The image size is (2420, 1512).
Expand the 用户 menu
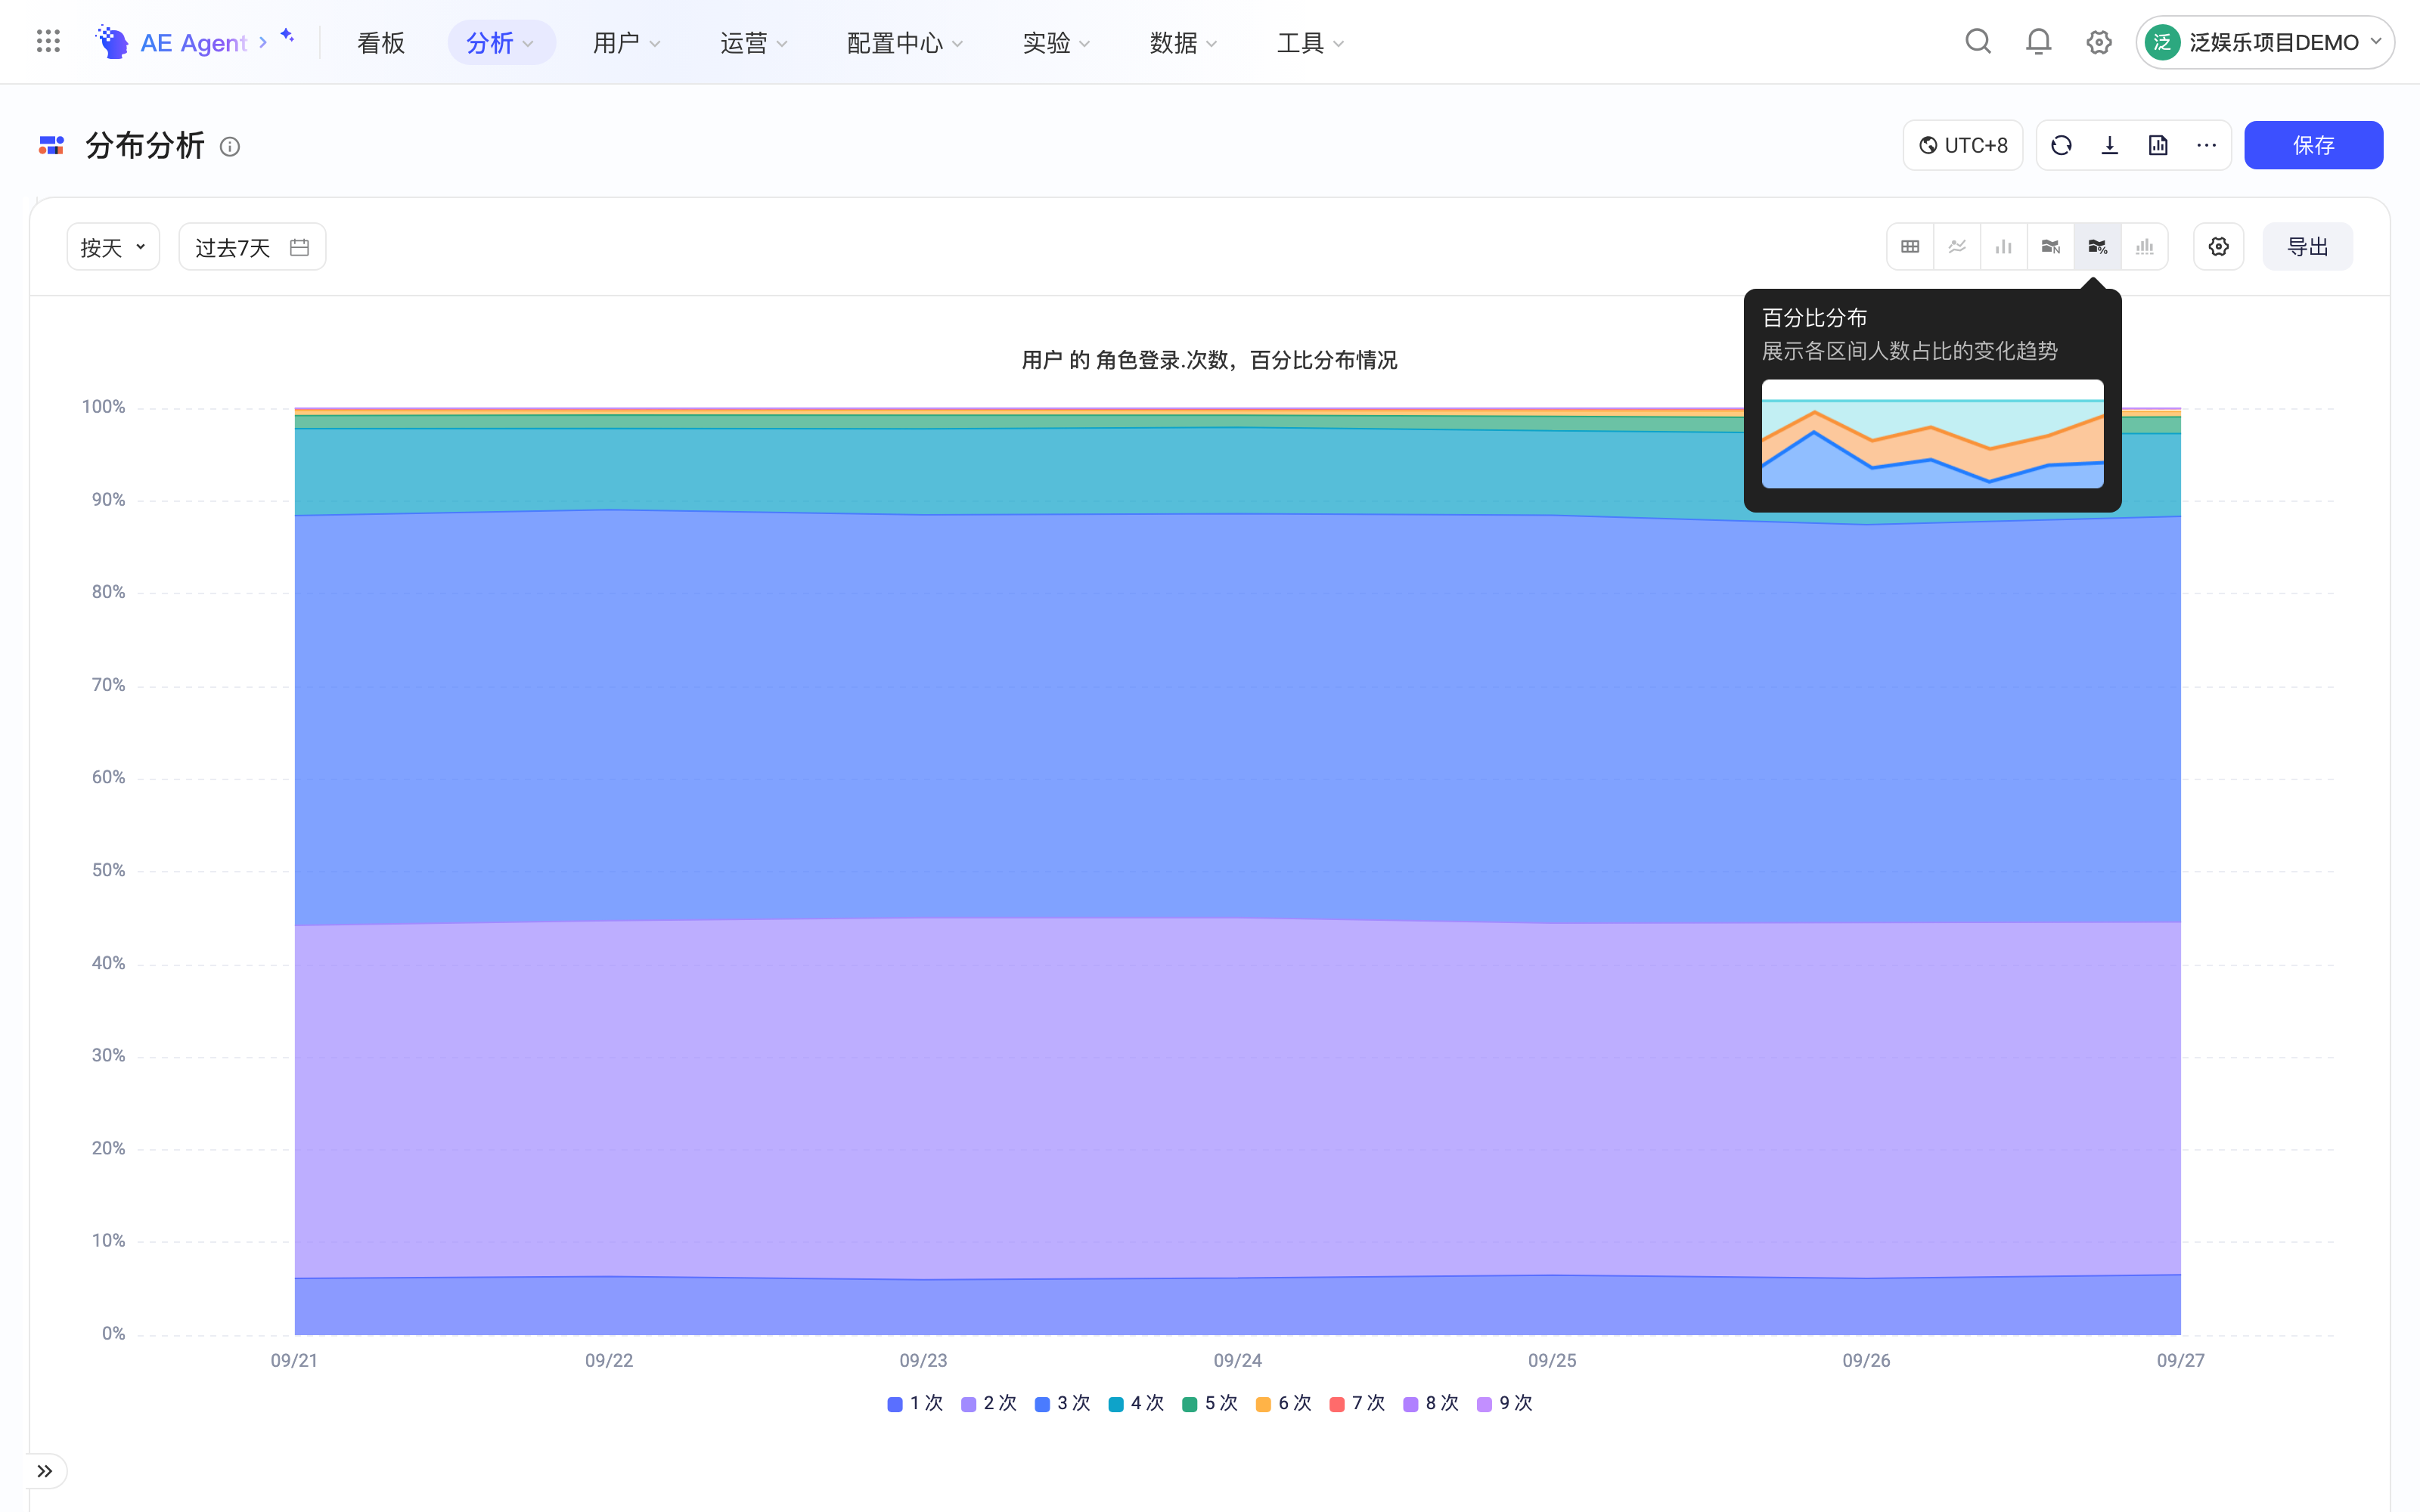click(x=626, y=42)
